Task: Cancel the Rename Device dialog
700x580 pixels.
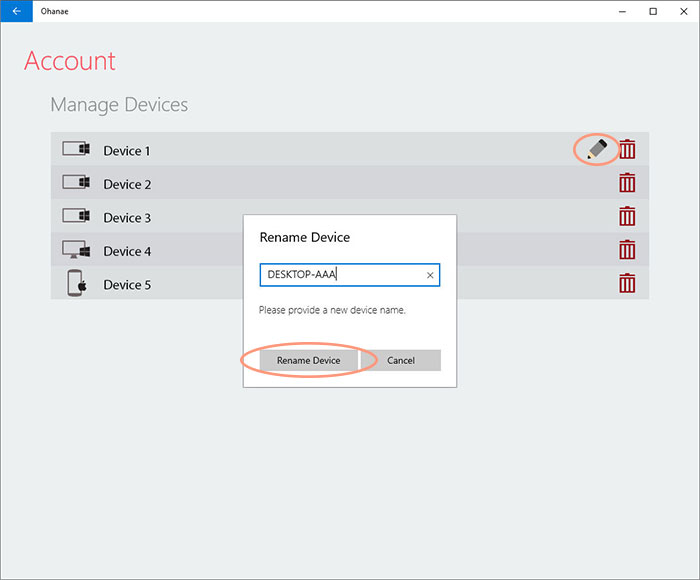Action: coord(401,360)
